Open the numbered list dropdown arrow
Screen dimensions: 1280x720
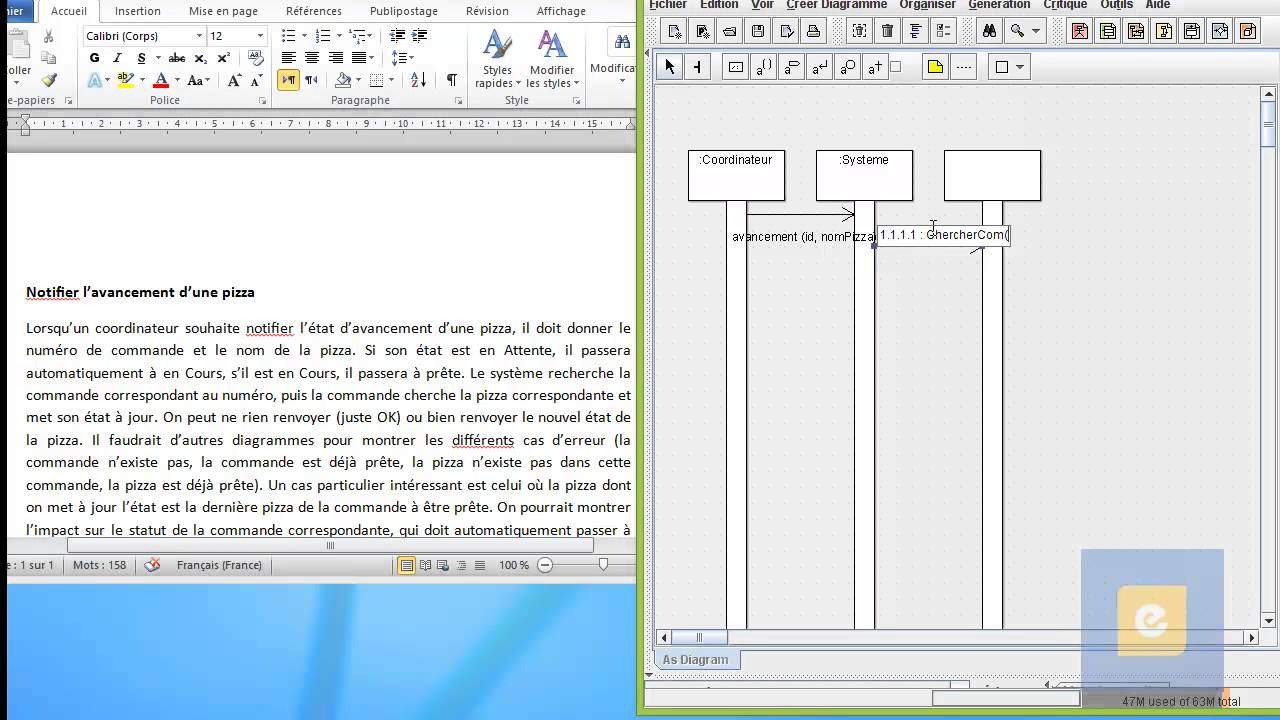pos(338,36)
